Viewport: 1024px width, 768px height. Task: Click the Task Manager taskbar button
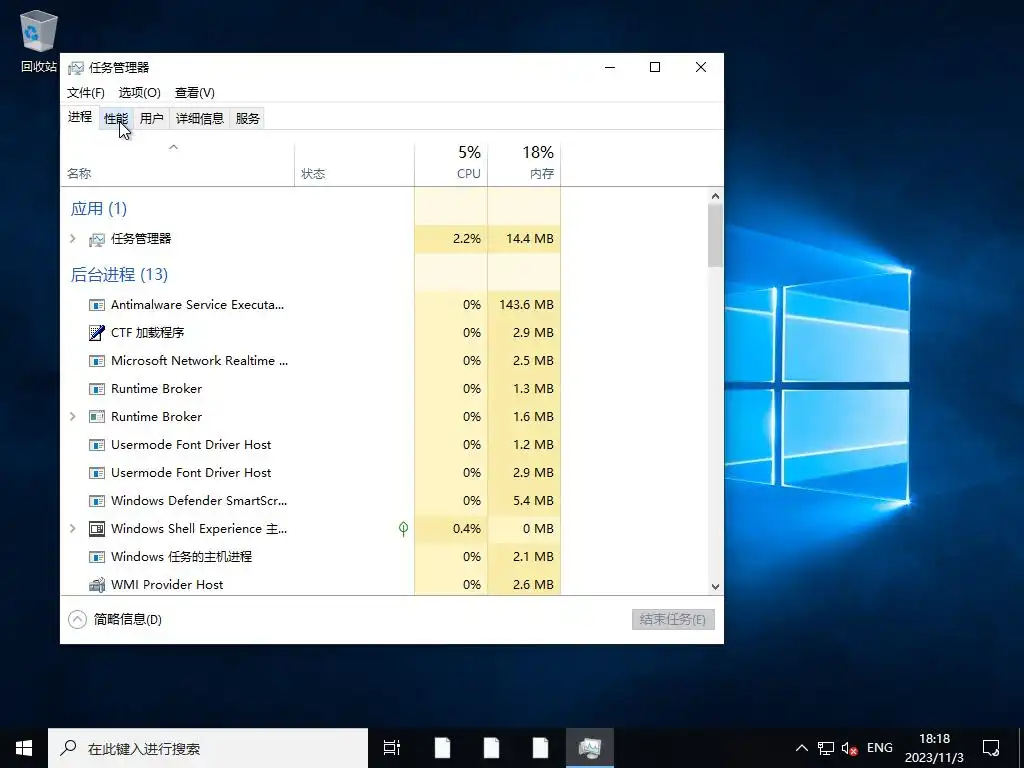pyautogui.click(x=590, y=748)
